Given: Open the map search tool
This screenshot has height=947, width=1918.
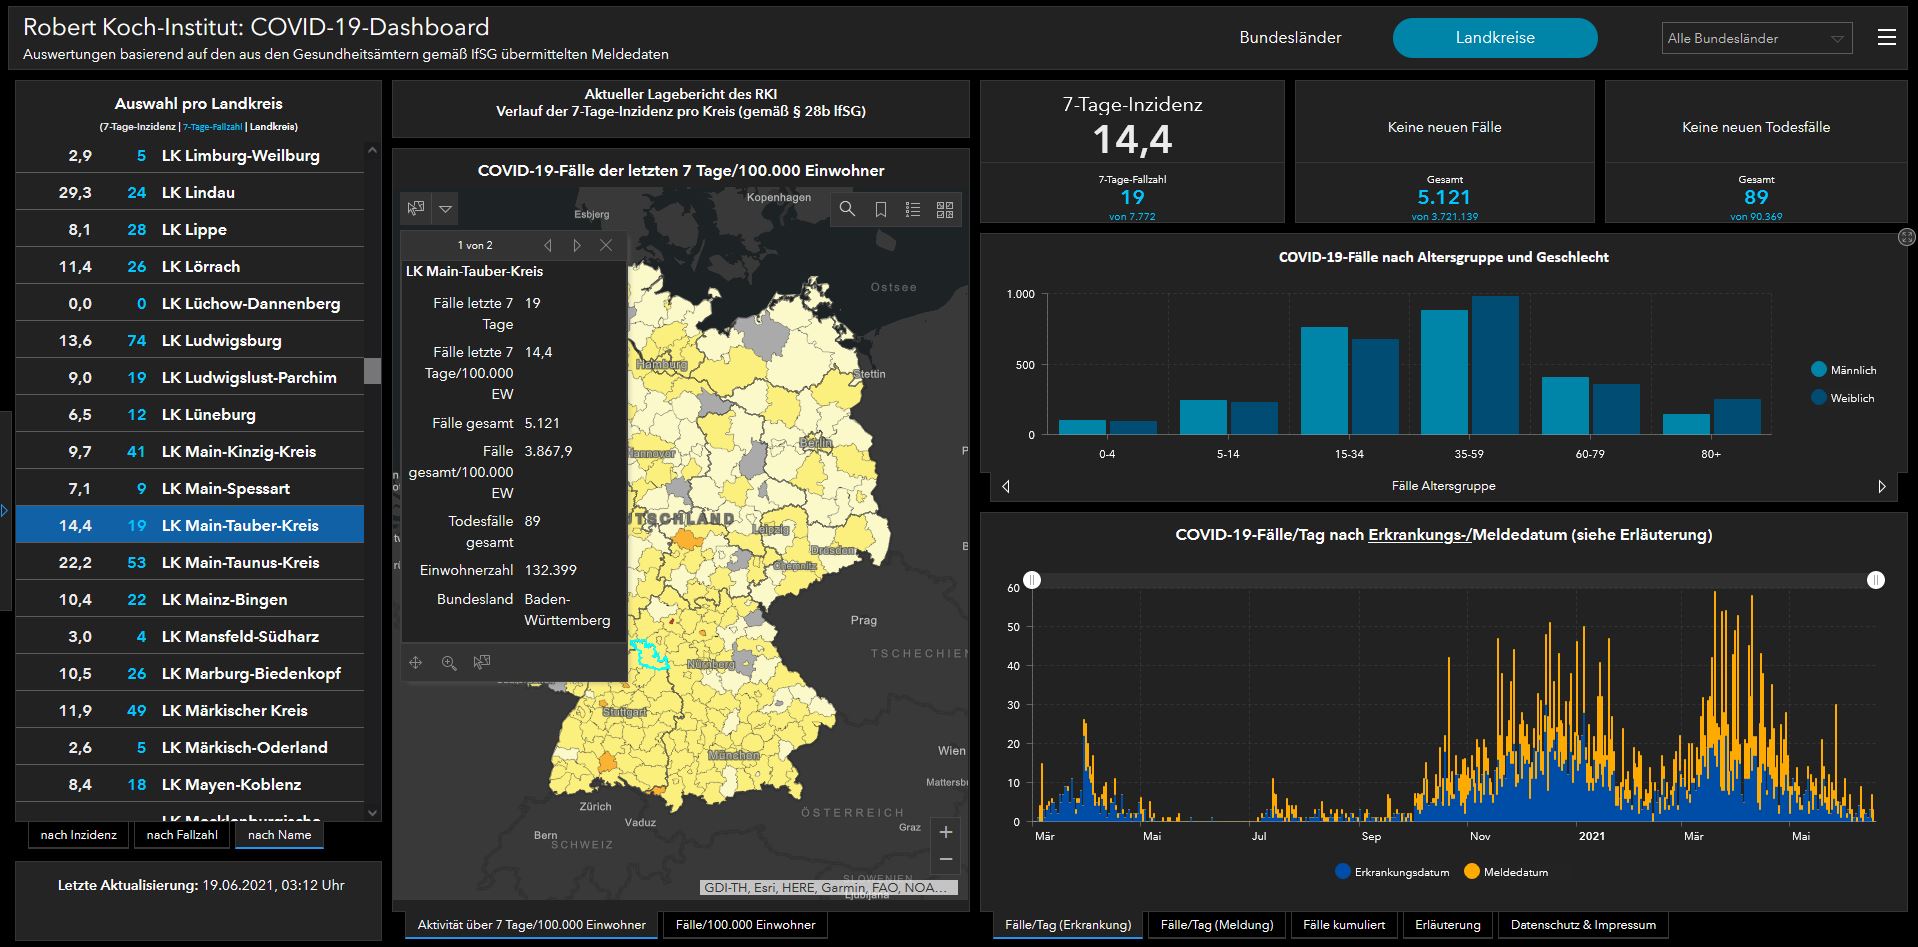Looking at the screenshot, I should point(847,209).
